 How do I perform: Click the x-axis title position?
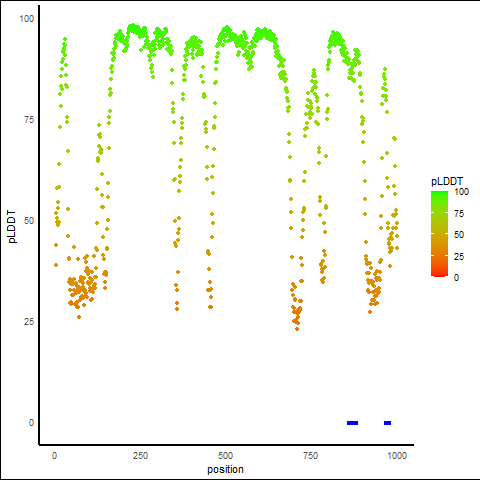pyautogui.click(x=225, y=469)
